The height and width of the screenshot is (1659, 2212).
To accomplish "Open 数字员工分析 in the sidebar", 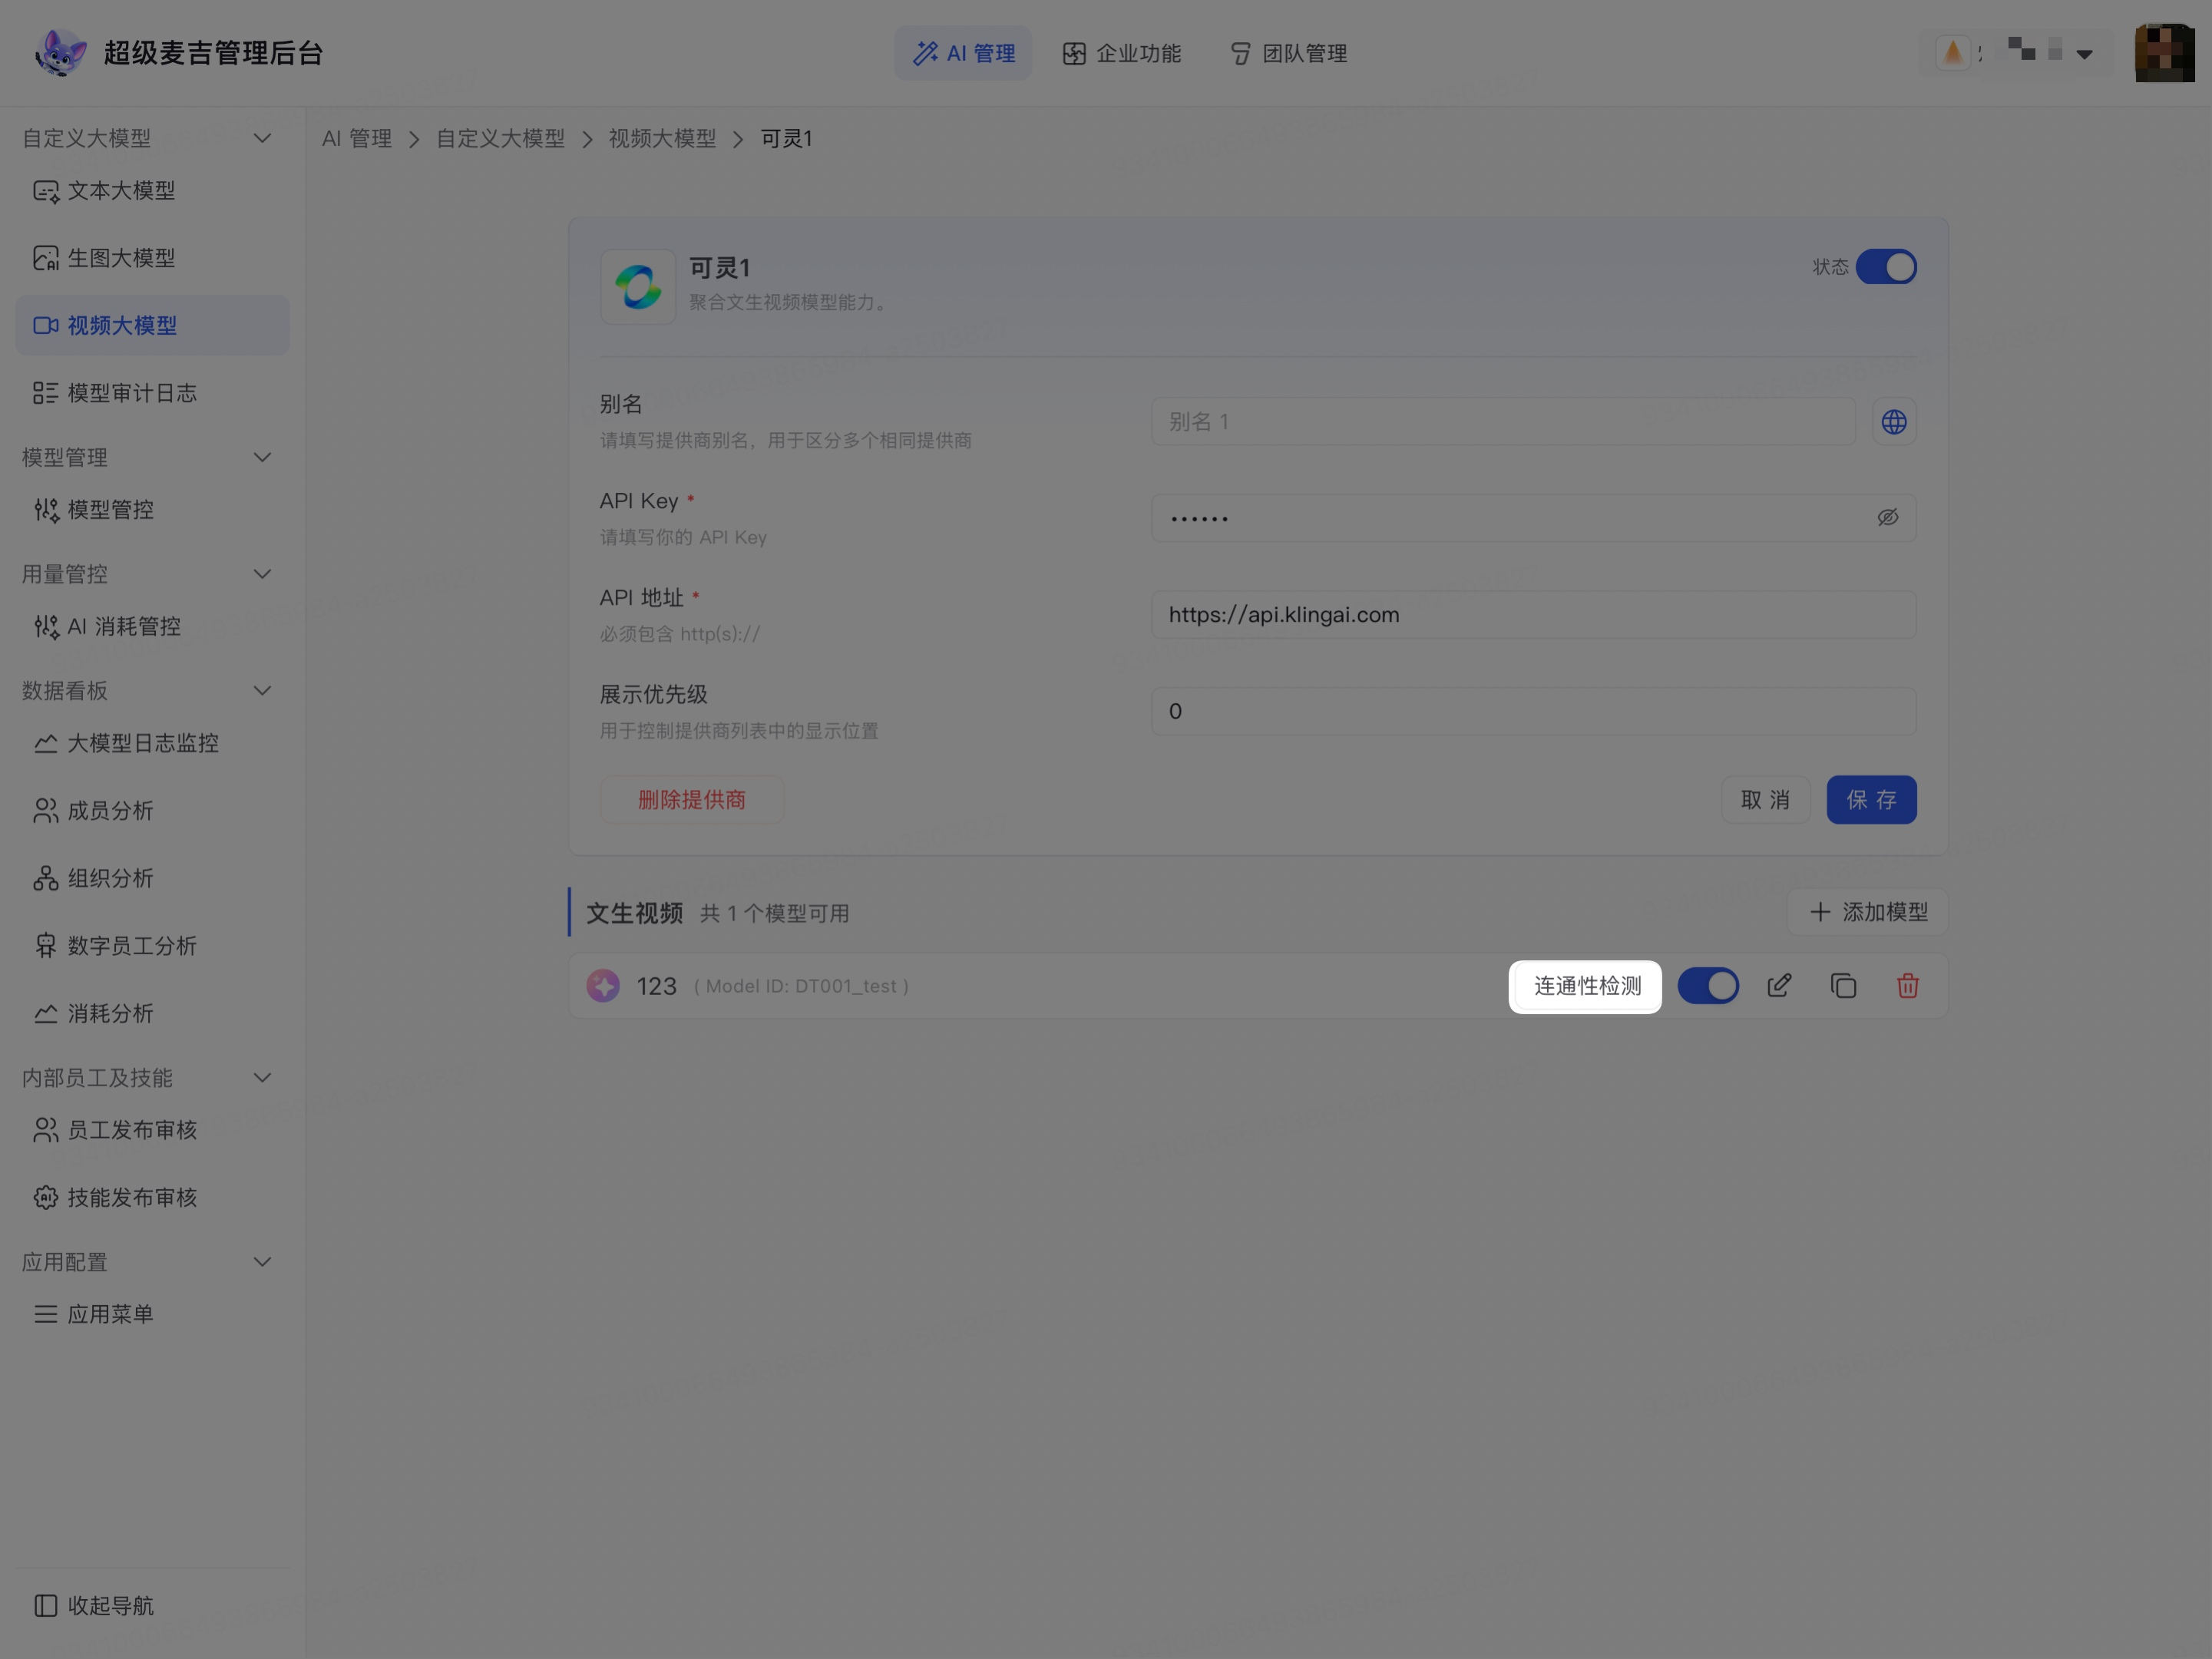I will click(152, 946).
